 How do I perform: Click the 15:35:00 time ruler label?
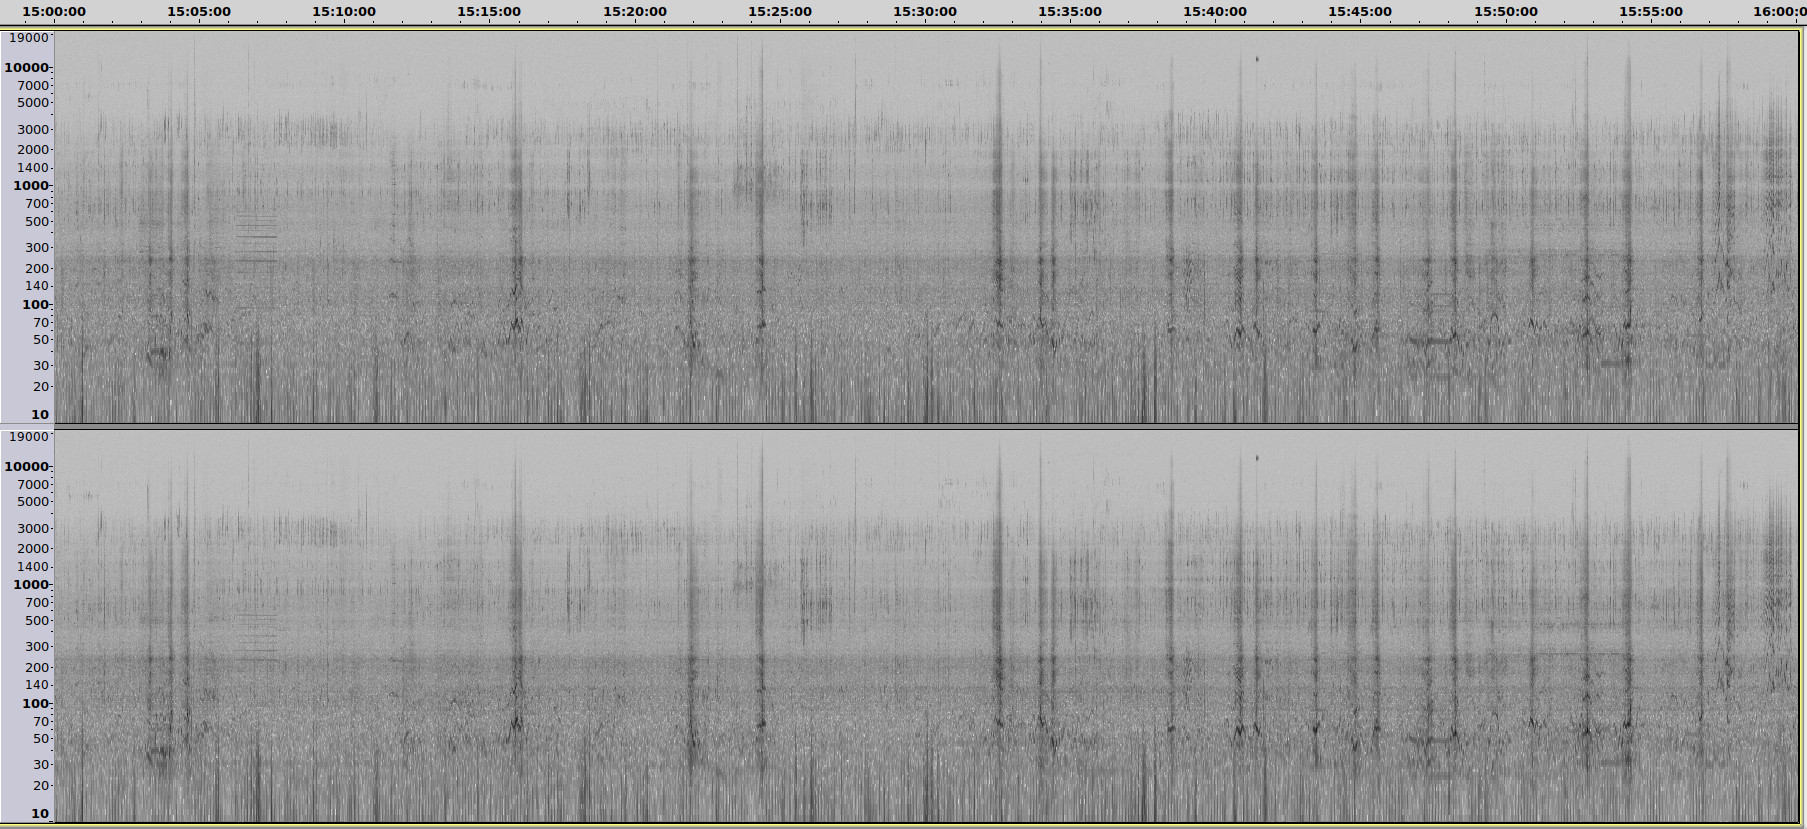point(1069,12)
